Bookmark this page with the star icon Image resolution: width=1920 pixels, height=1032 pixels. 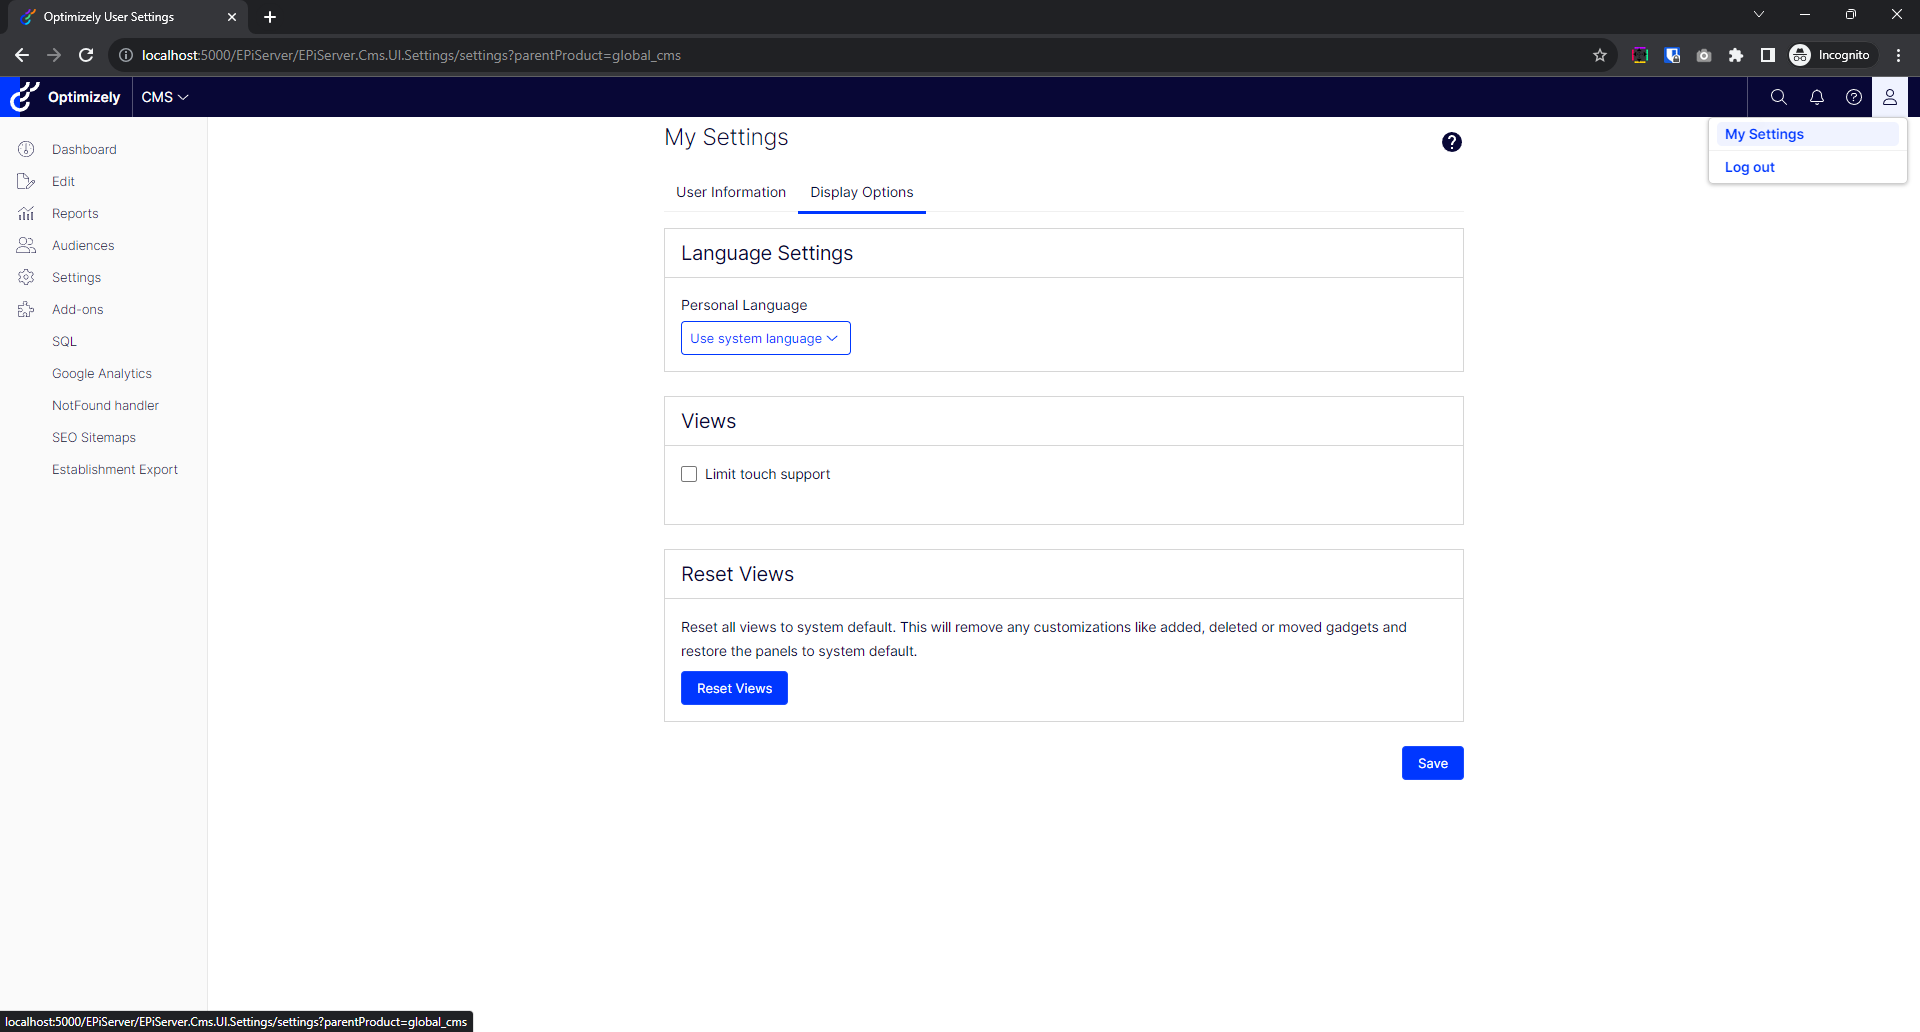pos(1599,55)
